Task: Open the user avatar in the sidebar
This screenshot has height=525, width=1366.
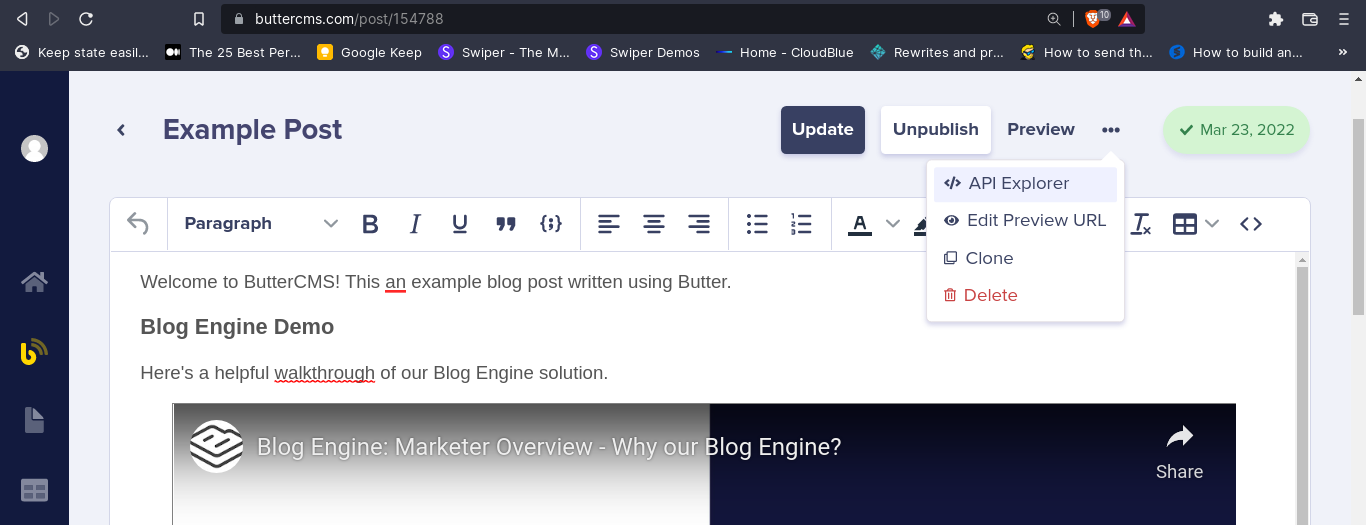Action: click(35, 148)
